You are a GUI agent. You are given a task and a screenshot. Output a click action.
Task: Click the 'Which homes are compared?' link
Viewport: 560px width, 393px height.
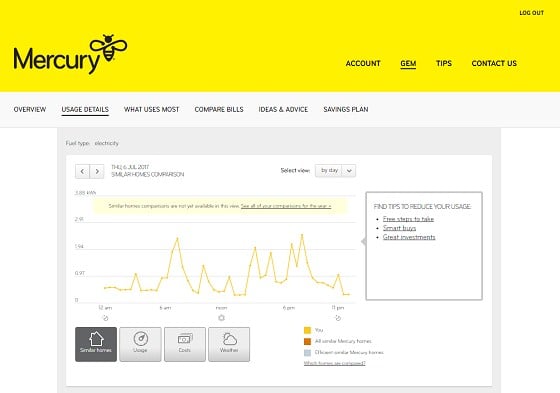[x=334, y=363]
